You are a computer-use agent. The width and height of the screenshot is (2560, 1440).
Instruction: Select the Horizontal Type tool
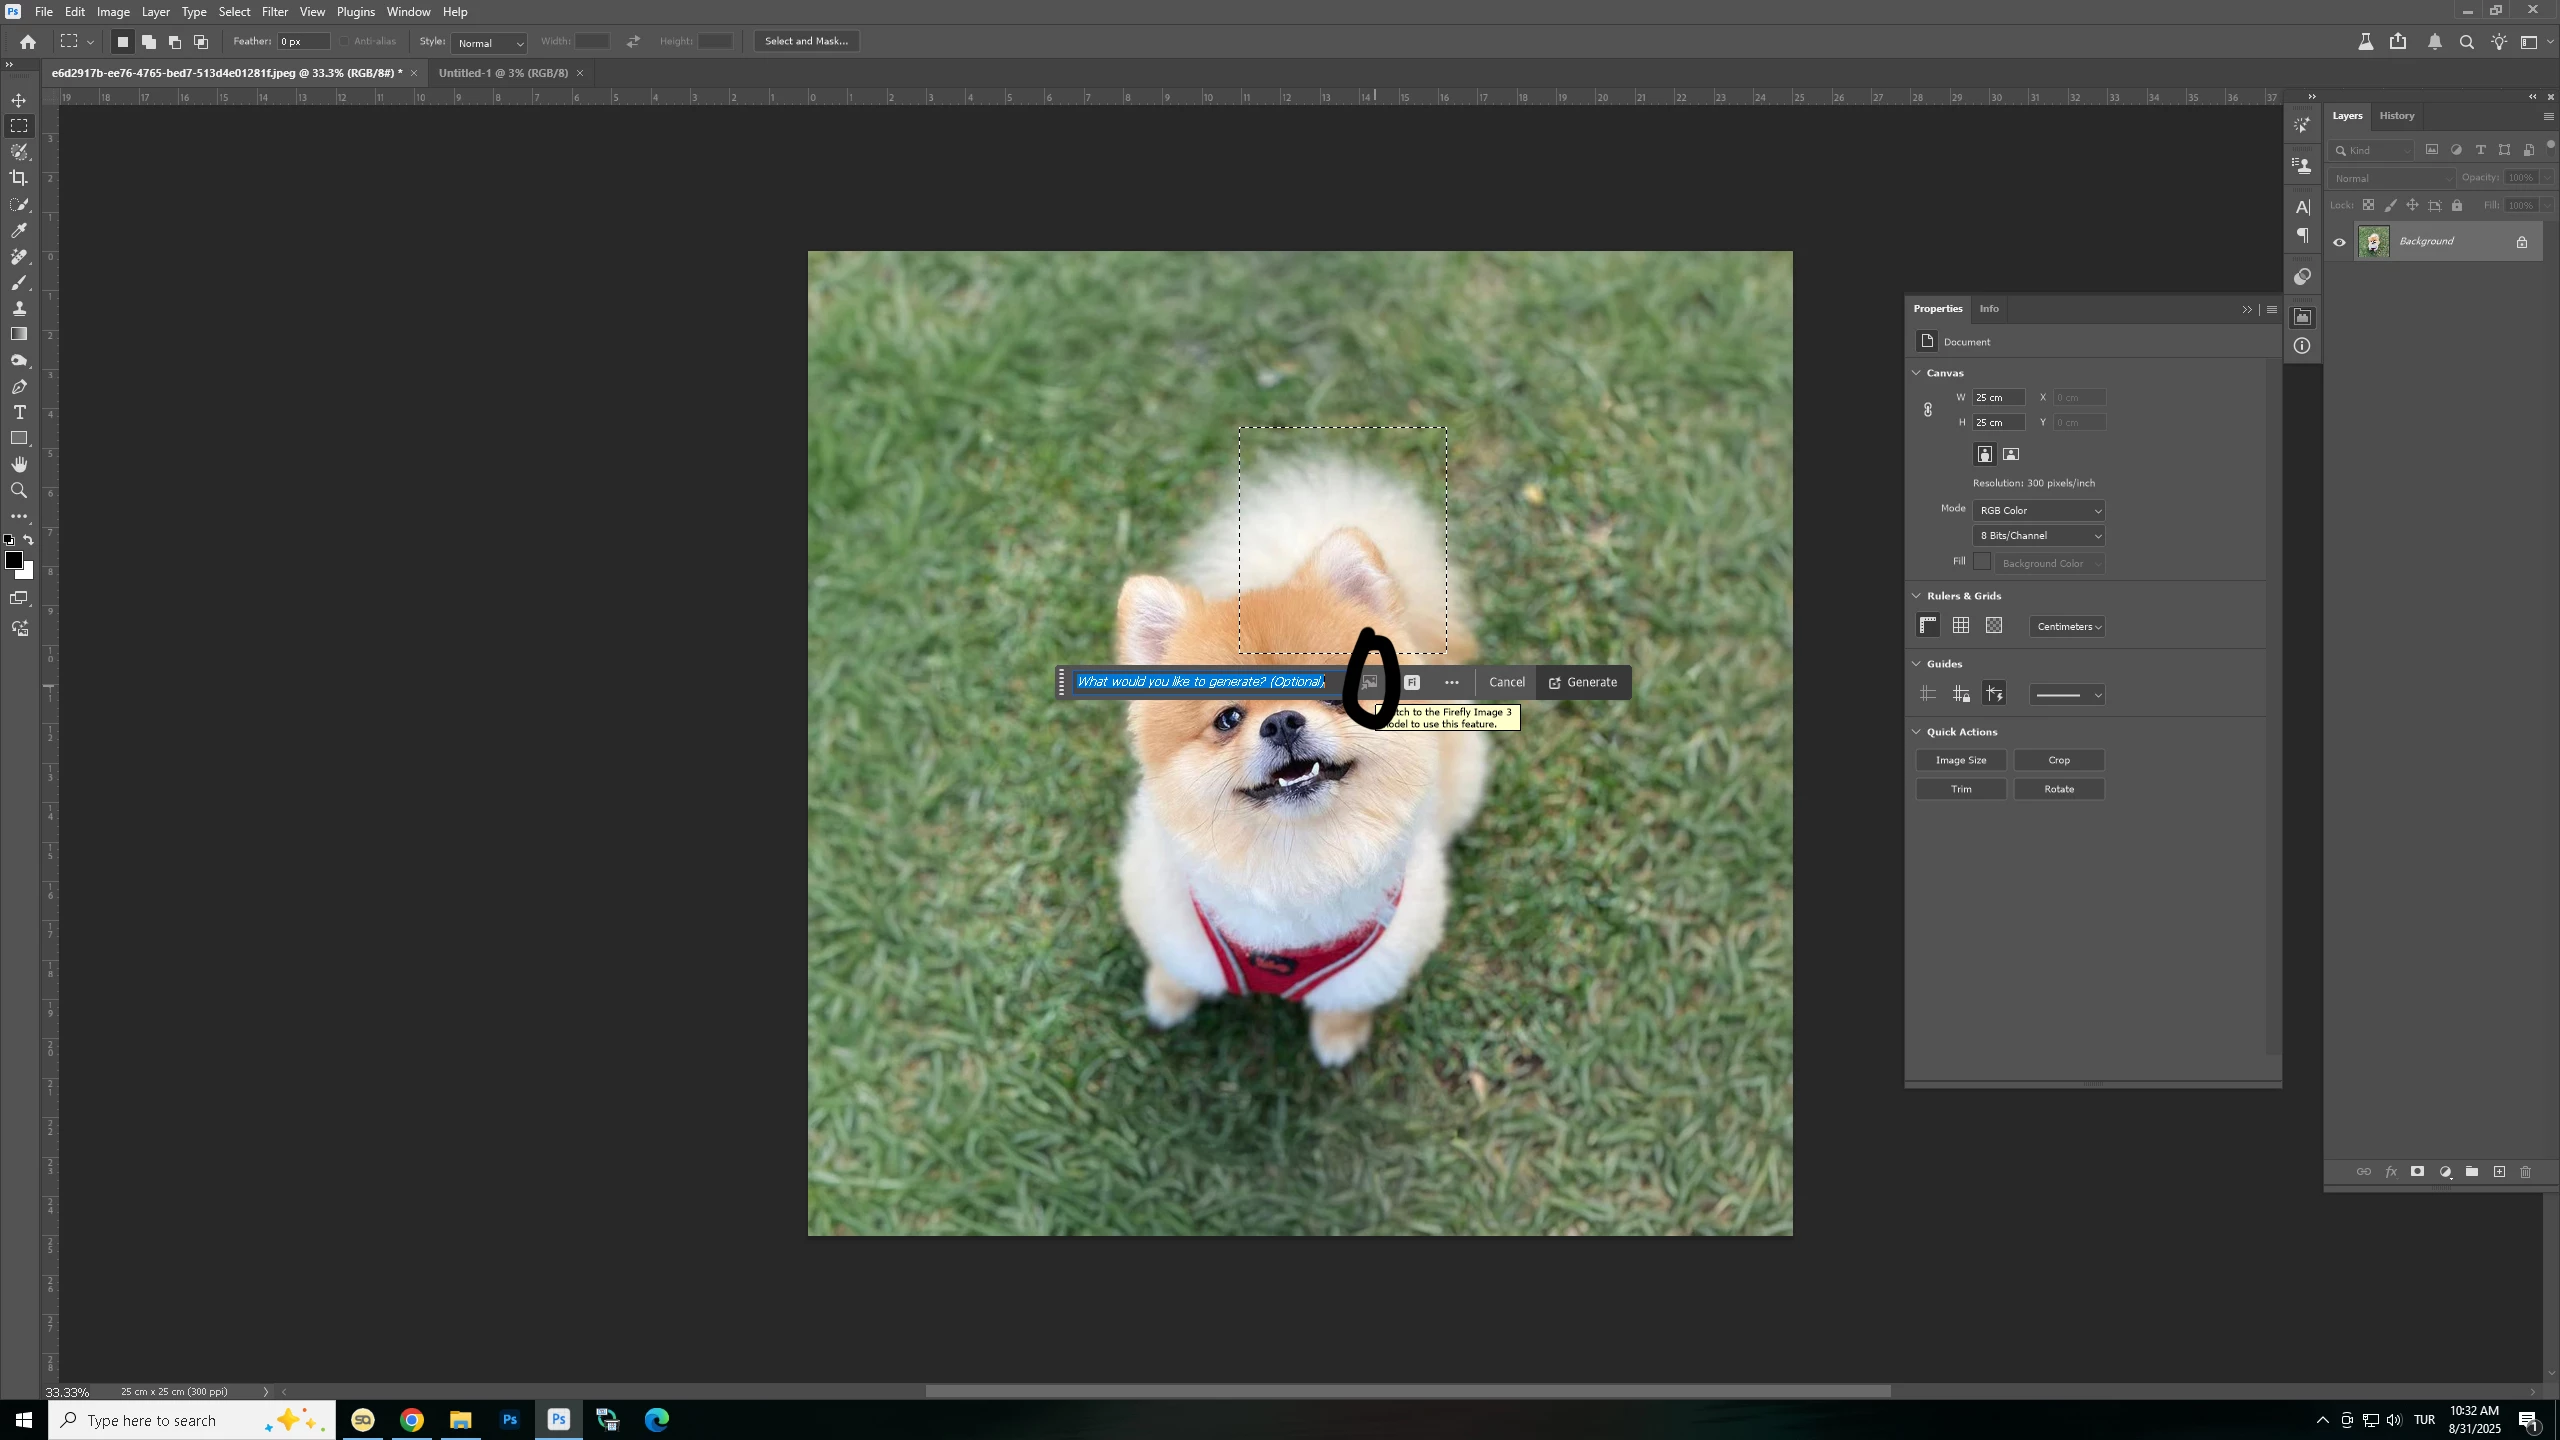[x=19, y=412]
